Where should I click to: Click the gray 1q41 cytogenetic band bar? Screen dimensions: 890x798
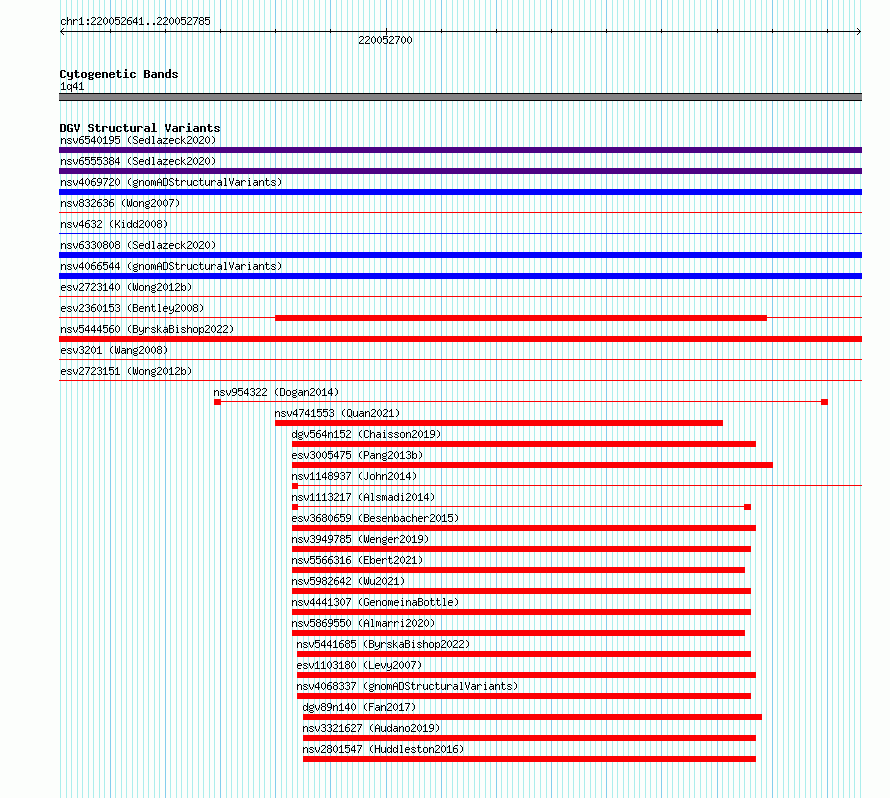coord(460,97)
